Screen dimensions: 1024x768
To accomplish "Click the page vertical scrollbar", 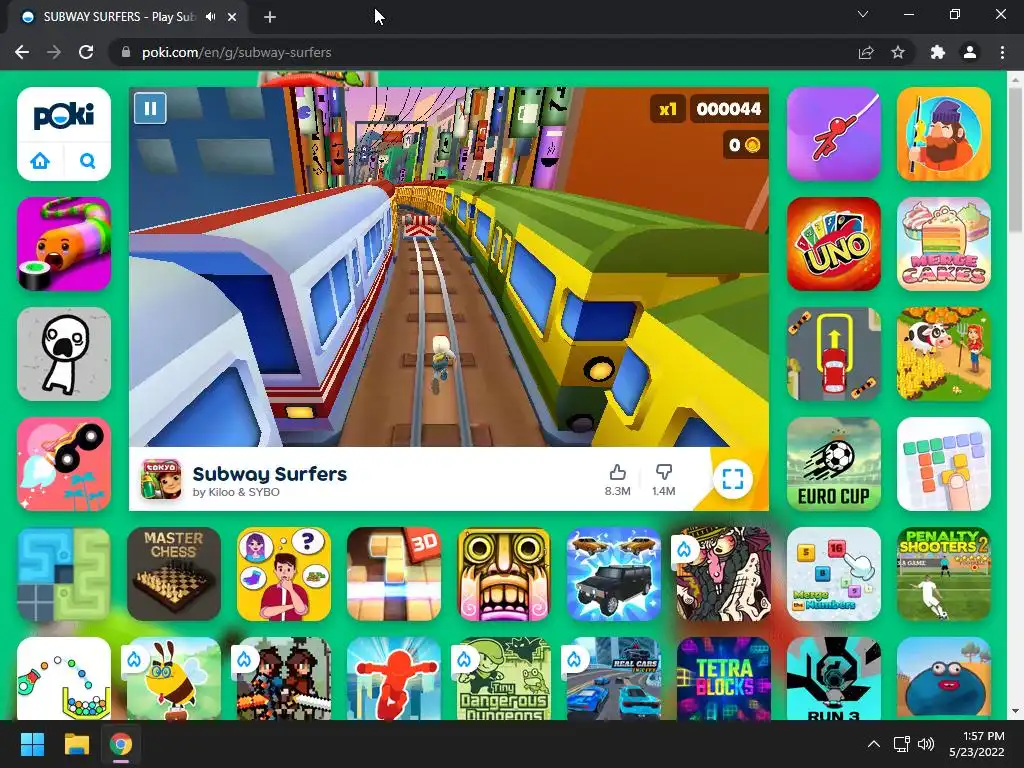I will [1016, 159].
